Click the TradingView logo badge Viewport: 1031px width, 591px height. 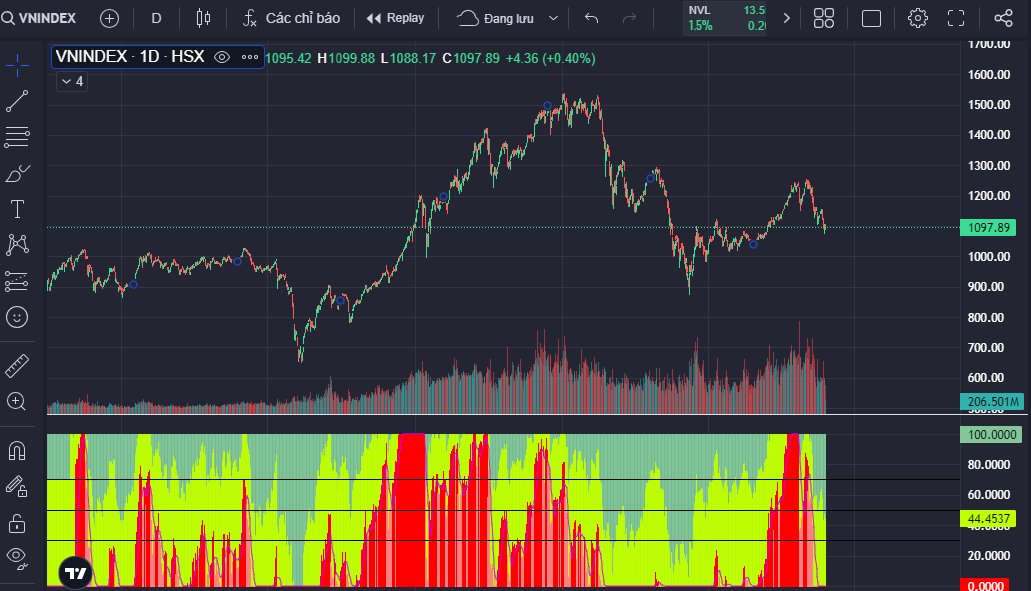[76, 573]
